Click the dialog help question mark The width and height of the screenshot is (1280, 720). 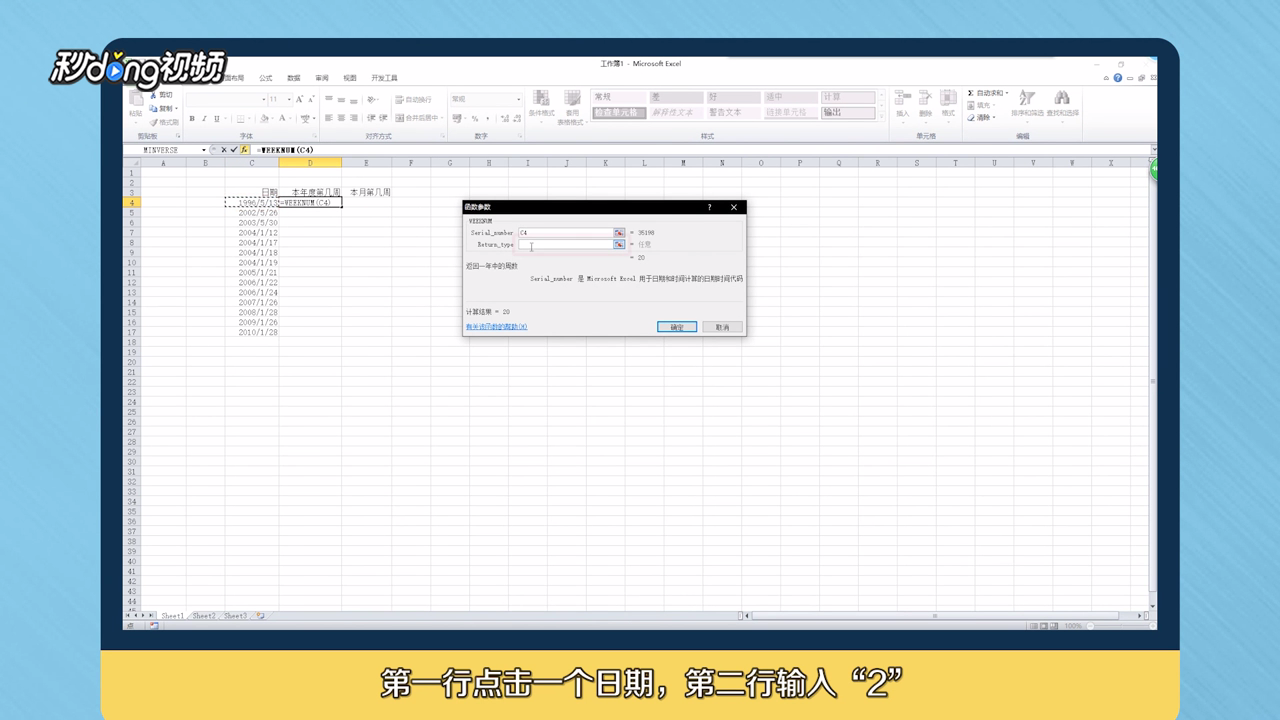(710, 207)
